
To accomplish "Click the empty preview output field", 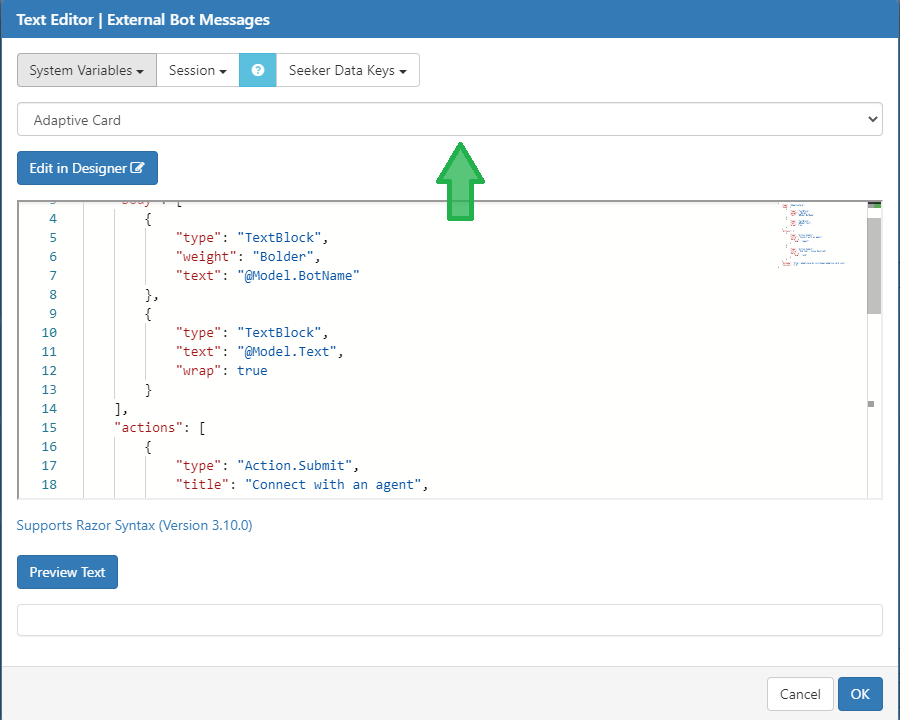I will (450, 620).
